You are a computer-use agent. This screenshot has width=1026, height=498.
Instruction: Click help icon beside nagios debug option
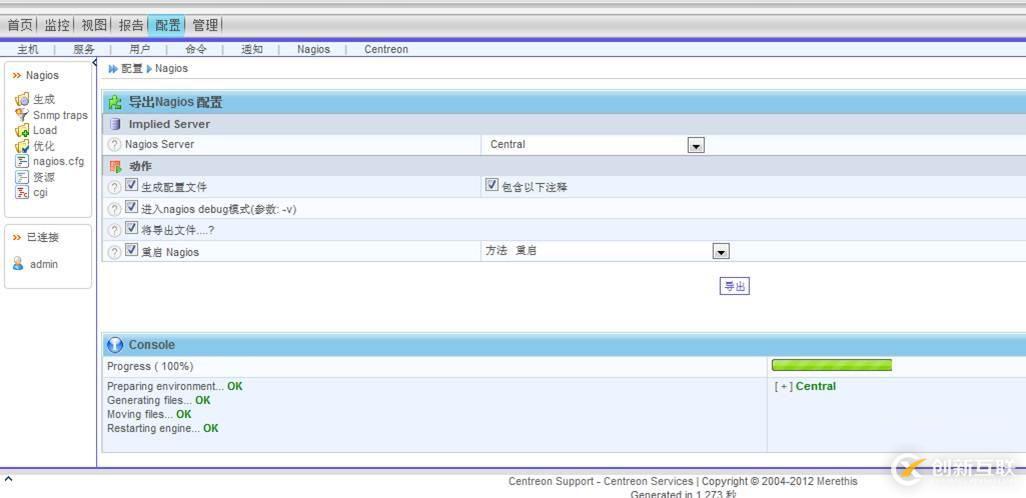coord(115,209)
